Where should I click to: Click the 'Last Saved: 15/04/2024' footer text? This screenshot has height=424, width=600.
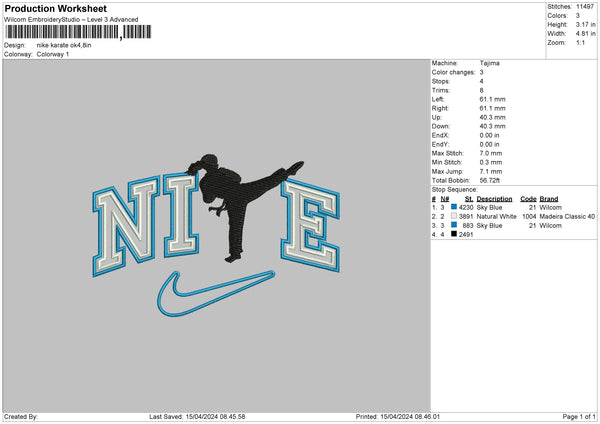coord(197,417)
